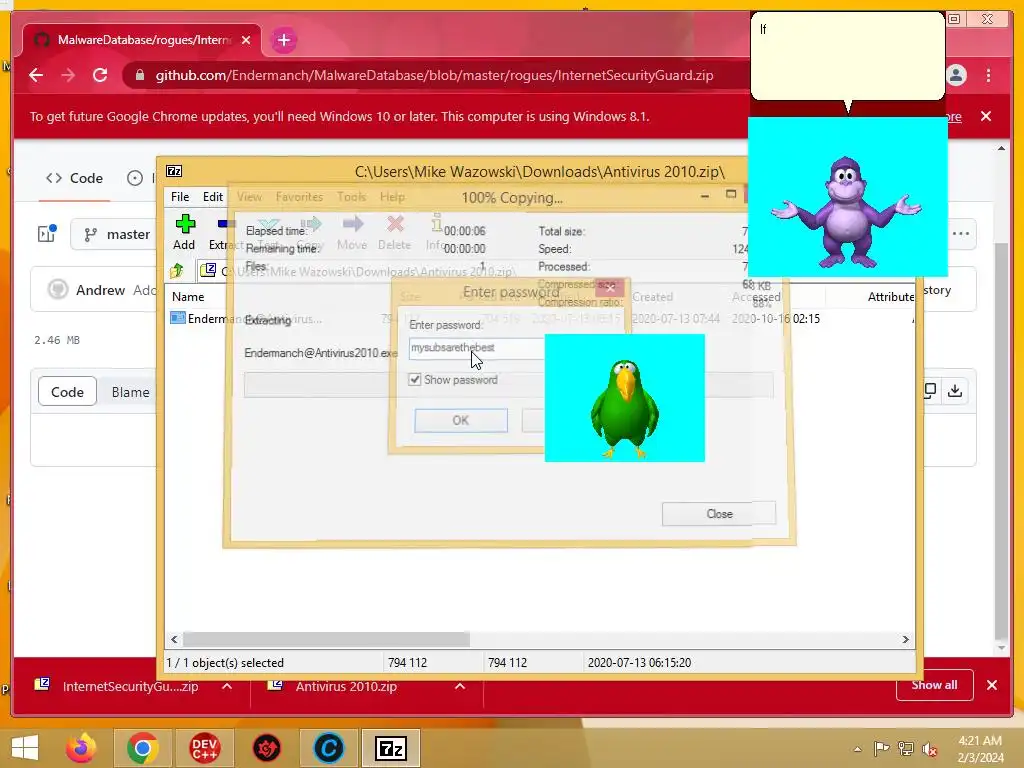Click Chrome icon in the taskbar
This screenshot has height=768, width=1024.
142,748
